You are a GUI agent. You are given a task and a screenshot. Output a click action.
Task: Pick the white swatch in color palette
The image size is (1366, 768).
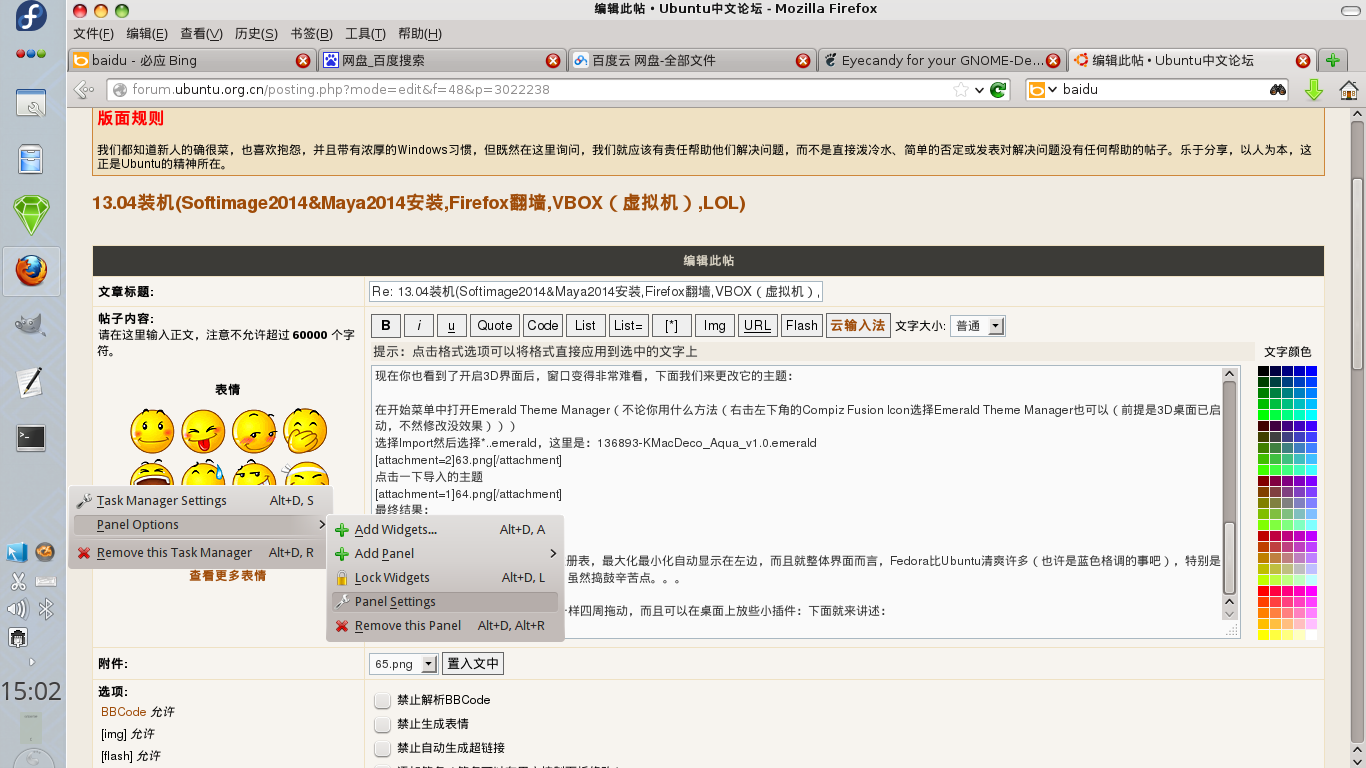[1311, 635]
